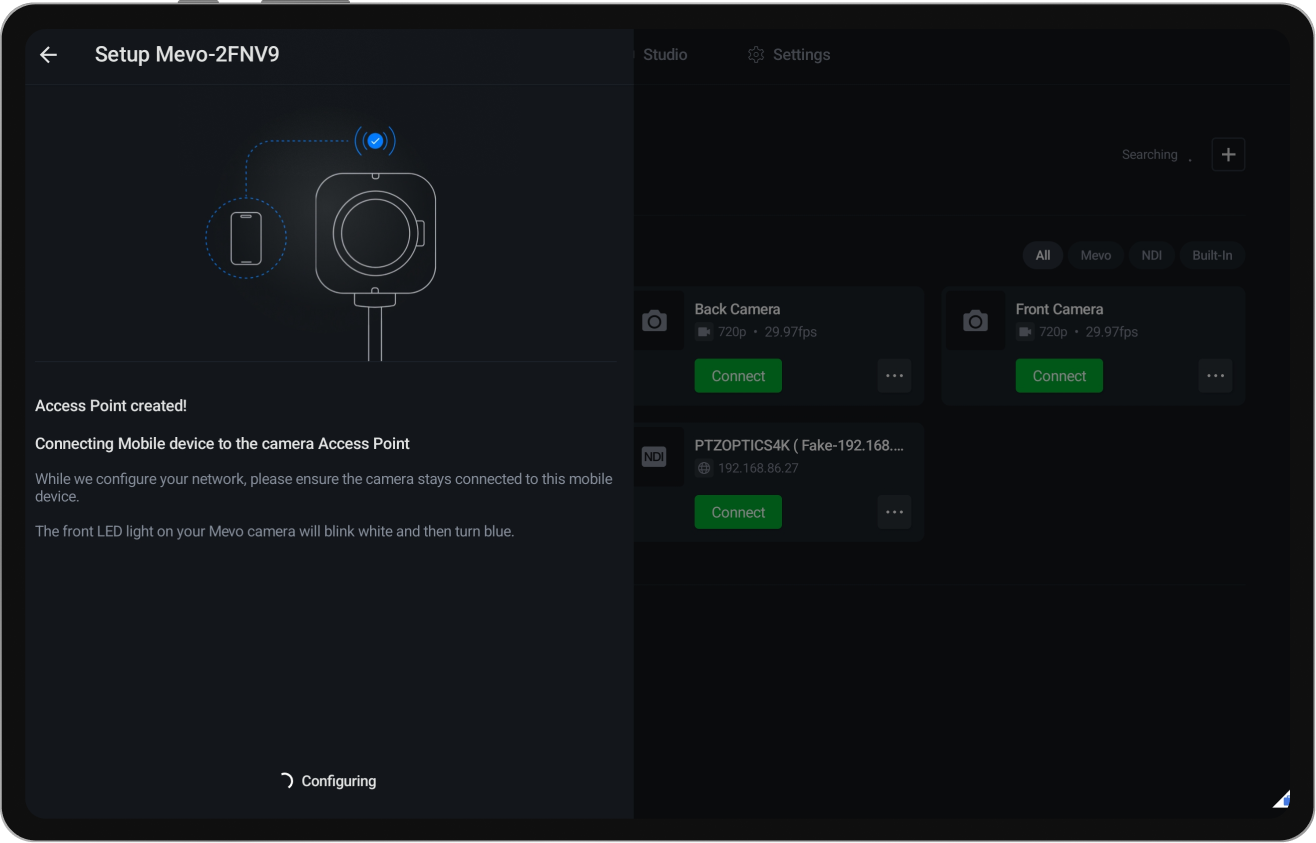Connect the Back Camera
This screenshot has height=843, width=1316.
[x=738, y=376]
